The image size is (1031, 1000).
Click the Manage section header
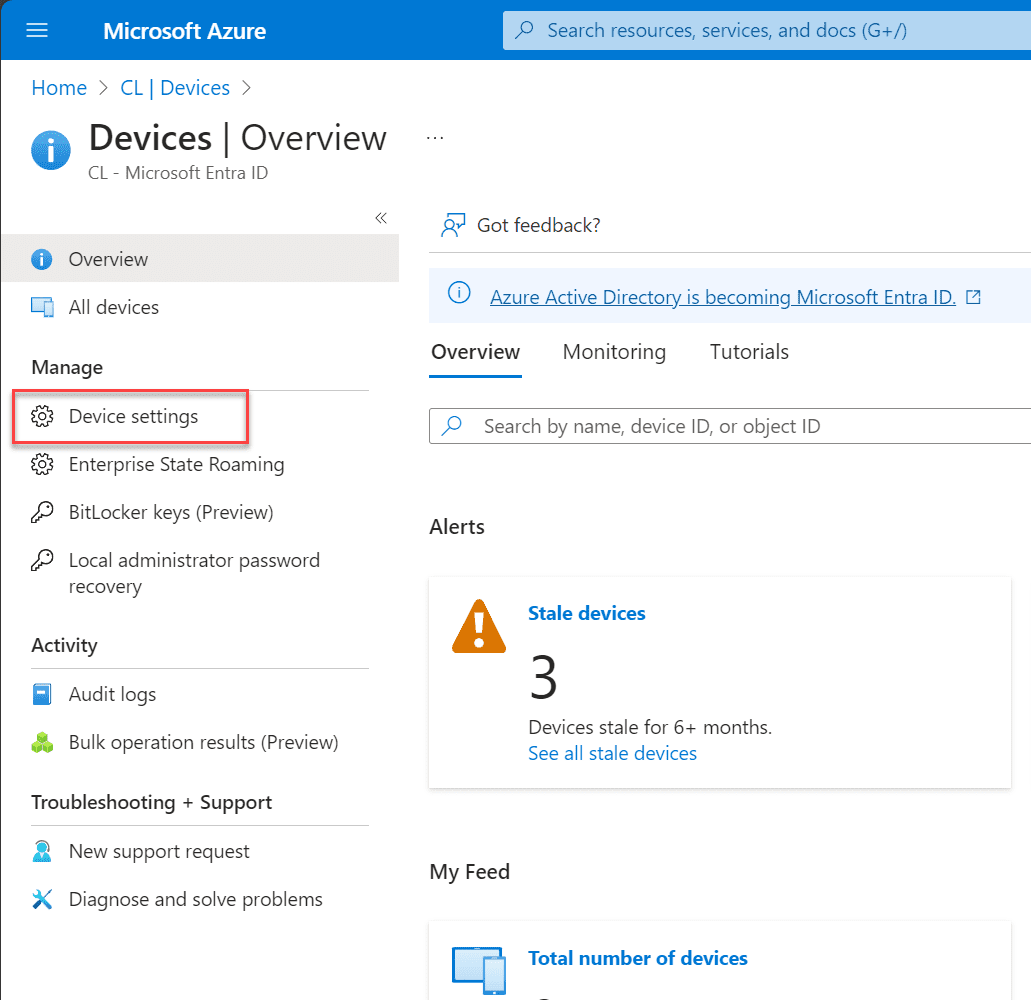(x=67, y=367)
